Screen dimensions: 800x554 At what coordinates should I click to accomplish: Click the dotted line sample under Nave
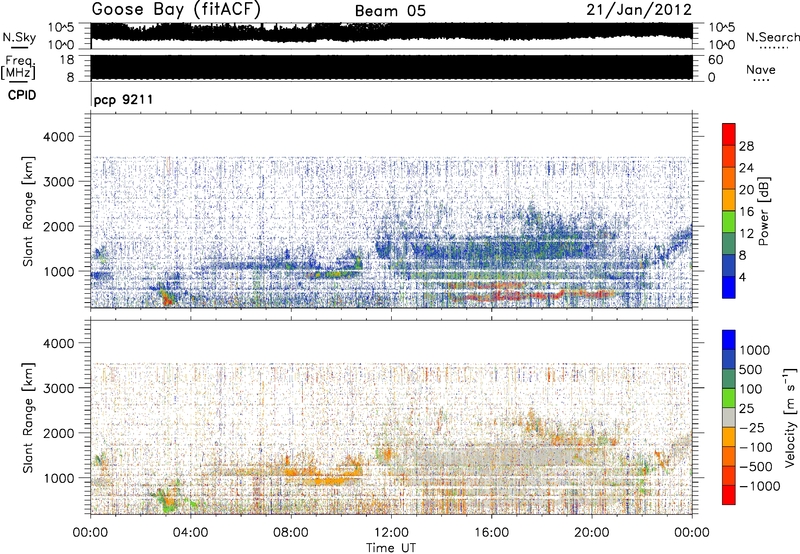click(x=761, y=81)
